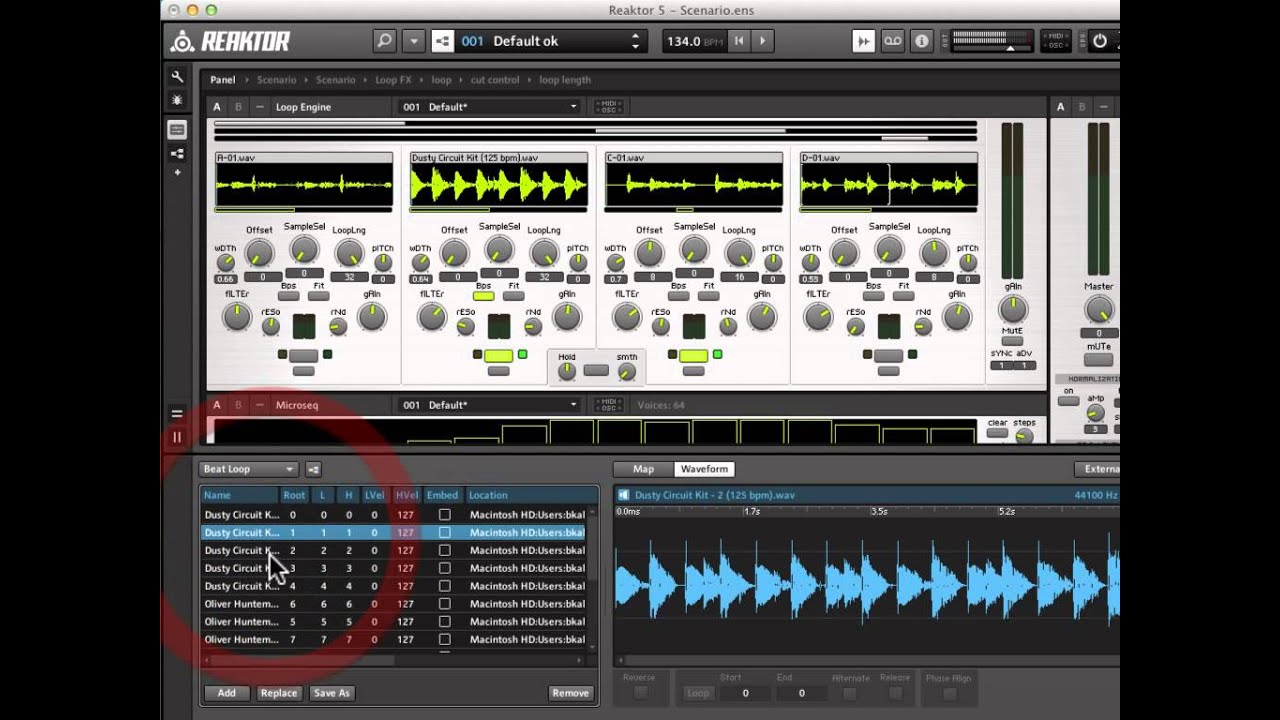This screenshot has height=720, width=1280.
Task: Open the search magnifier in Reaktor toolbar
Action: coord(384,41)
